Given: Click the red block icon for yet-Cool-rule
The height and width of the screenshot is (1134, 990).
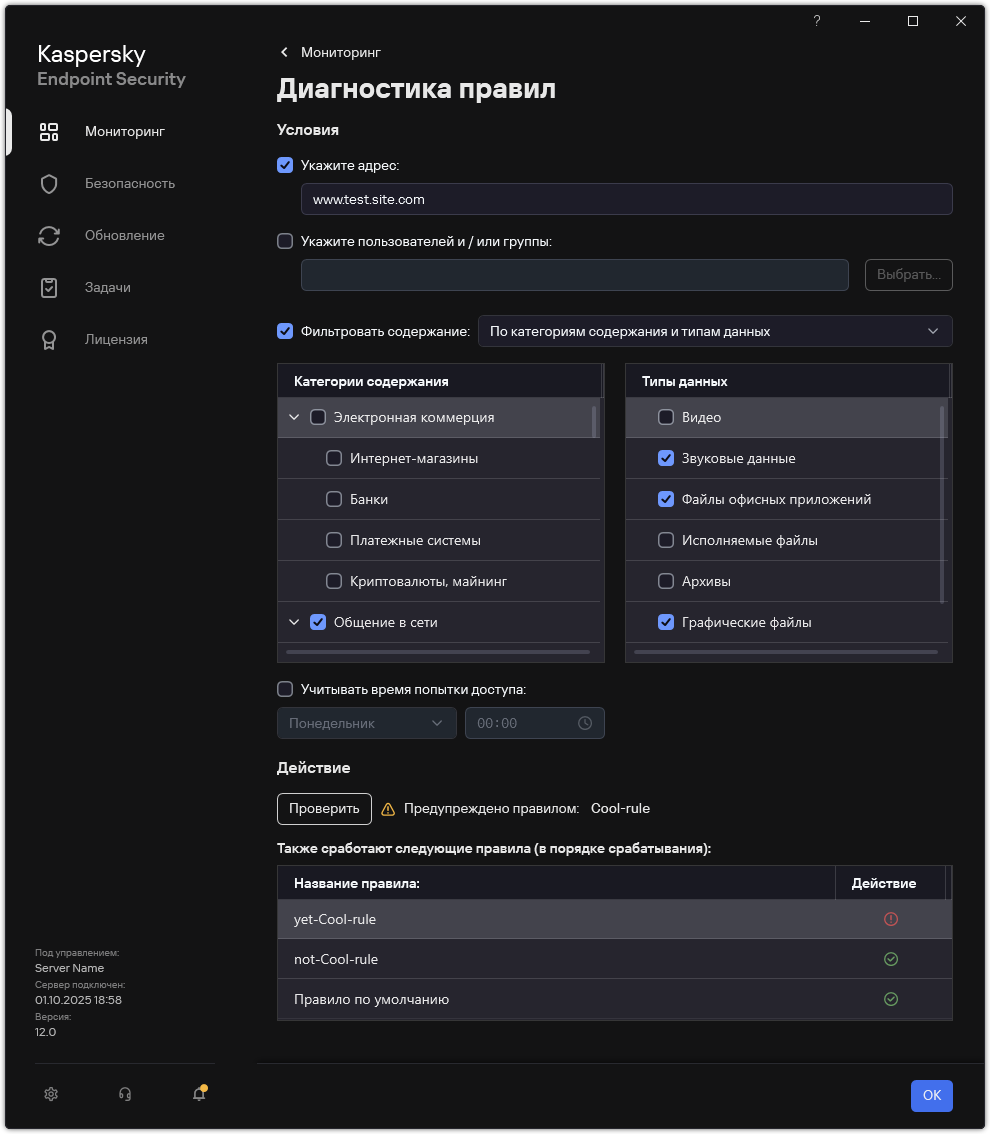Looking at the screenshot, I should point(891,919).
